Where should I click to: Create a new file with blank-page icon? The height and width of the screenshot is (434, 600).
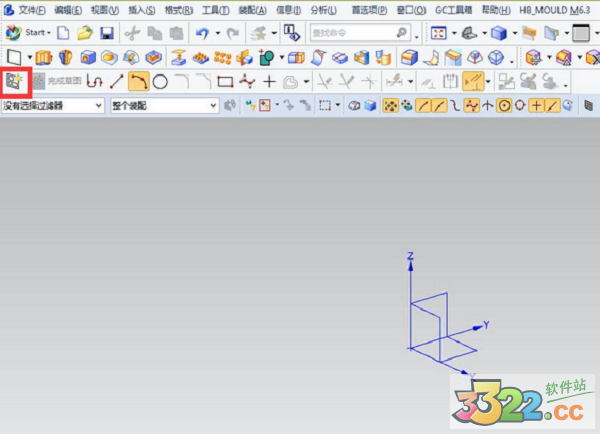63,33
